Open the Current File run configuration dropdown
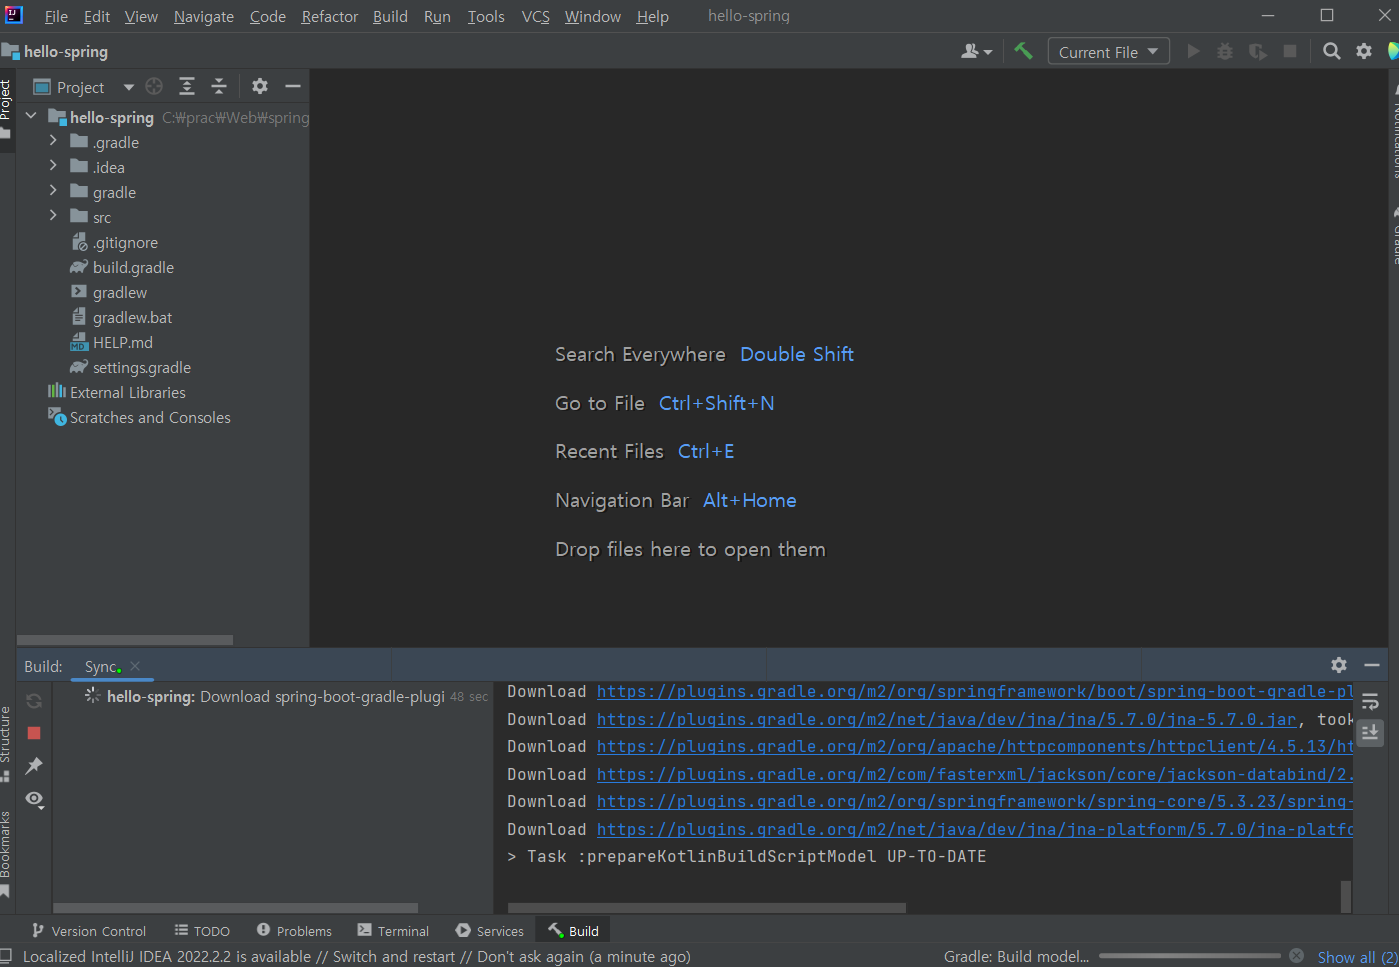 click(1108, 52)
